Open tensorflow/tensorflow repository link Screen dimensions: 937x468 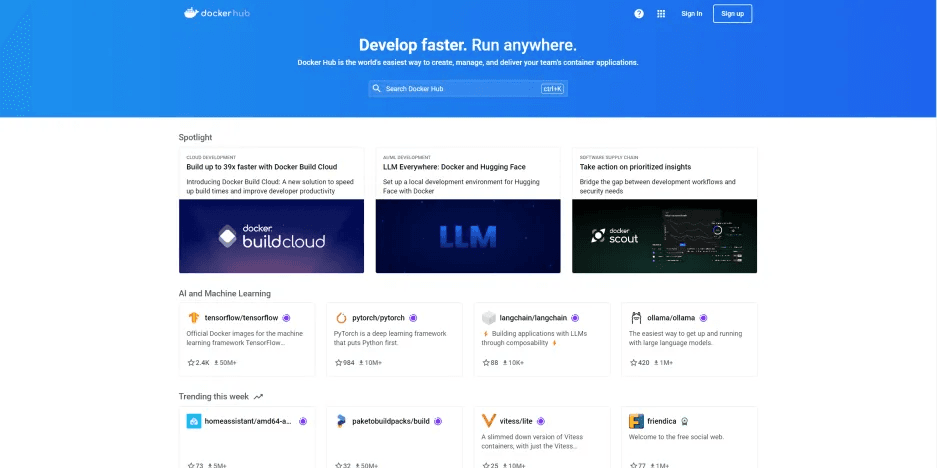click(241, 318)
